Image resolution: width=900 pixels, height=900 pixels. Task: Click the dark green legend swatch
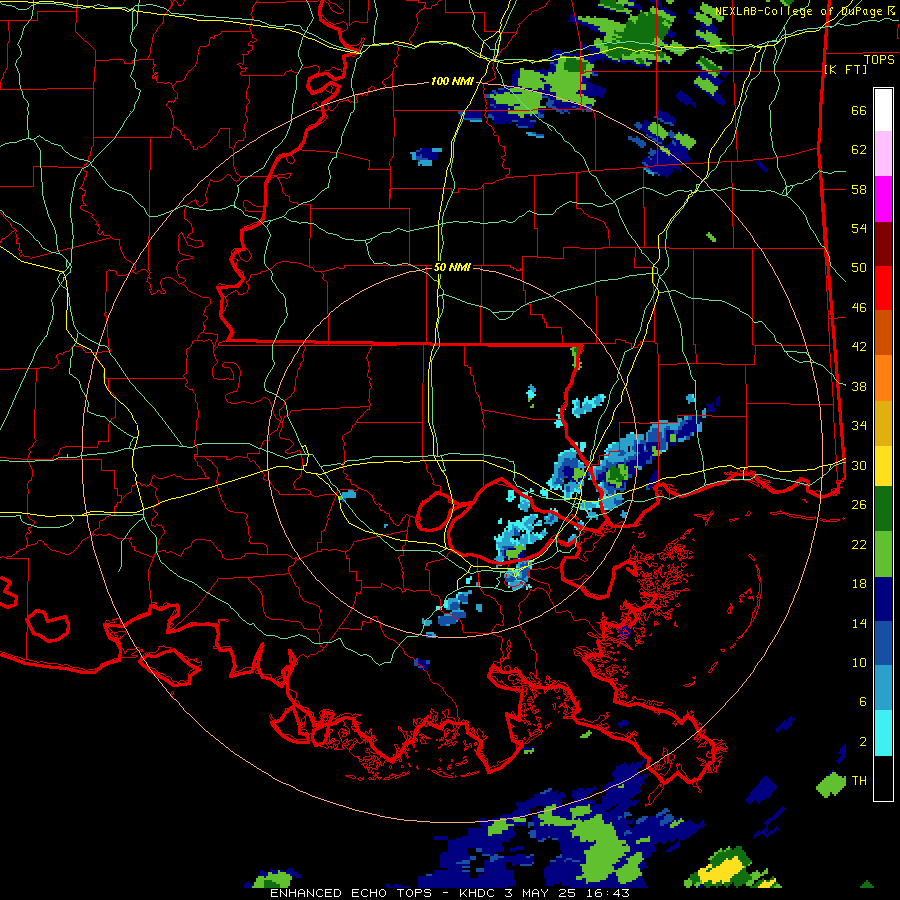coord(883,509)
